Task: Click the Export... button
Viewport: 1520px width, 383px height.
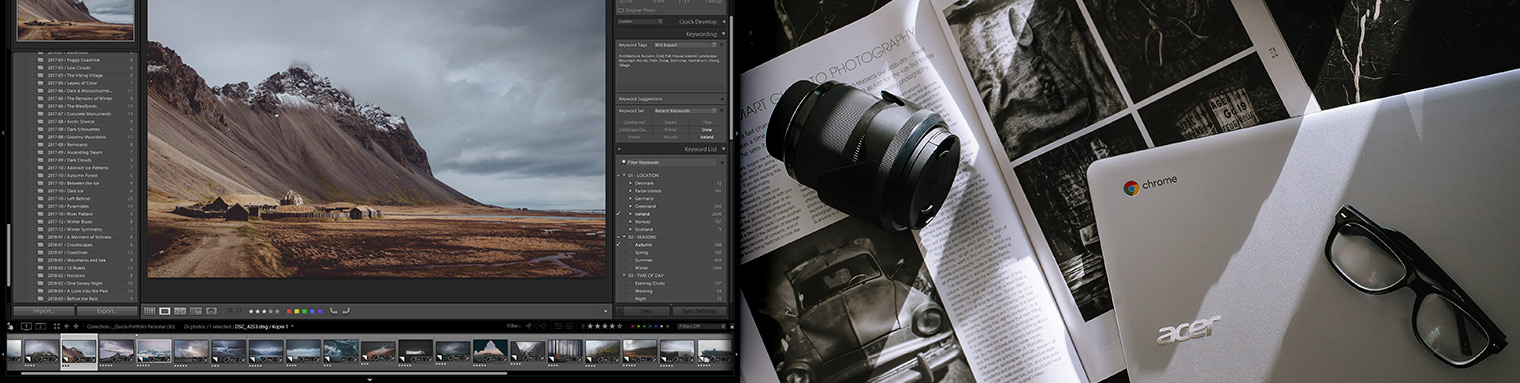Action: pyautogui.click(x=106, y=311)
